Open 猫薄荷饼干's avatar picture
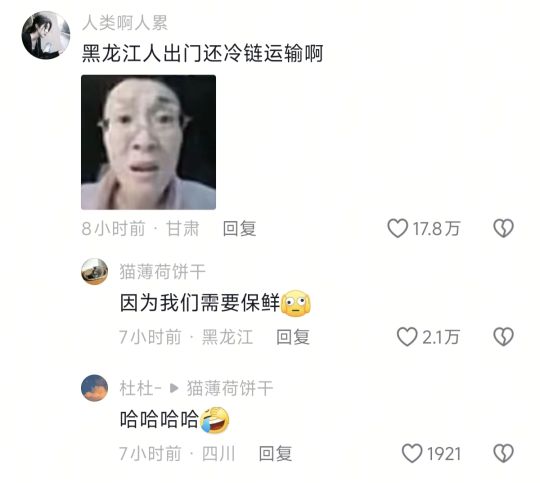Screen dimensions: 540x483 coord(94,271)
